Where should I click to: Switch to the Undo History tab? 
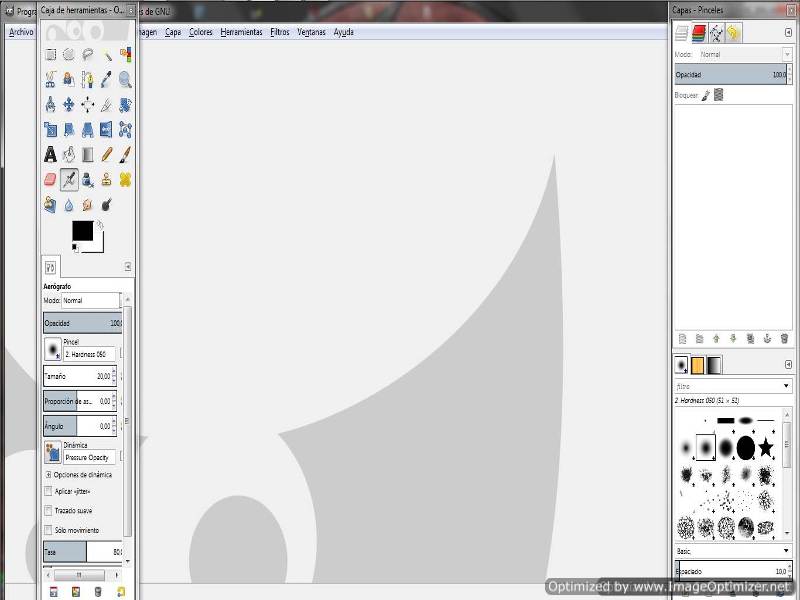(733, 33)
